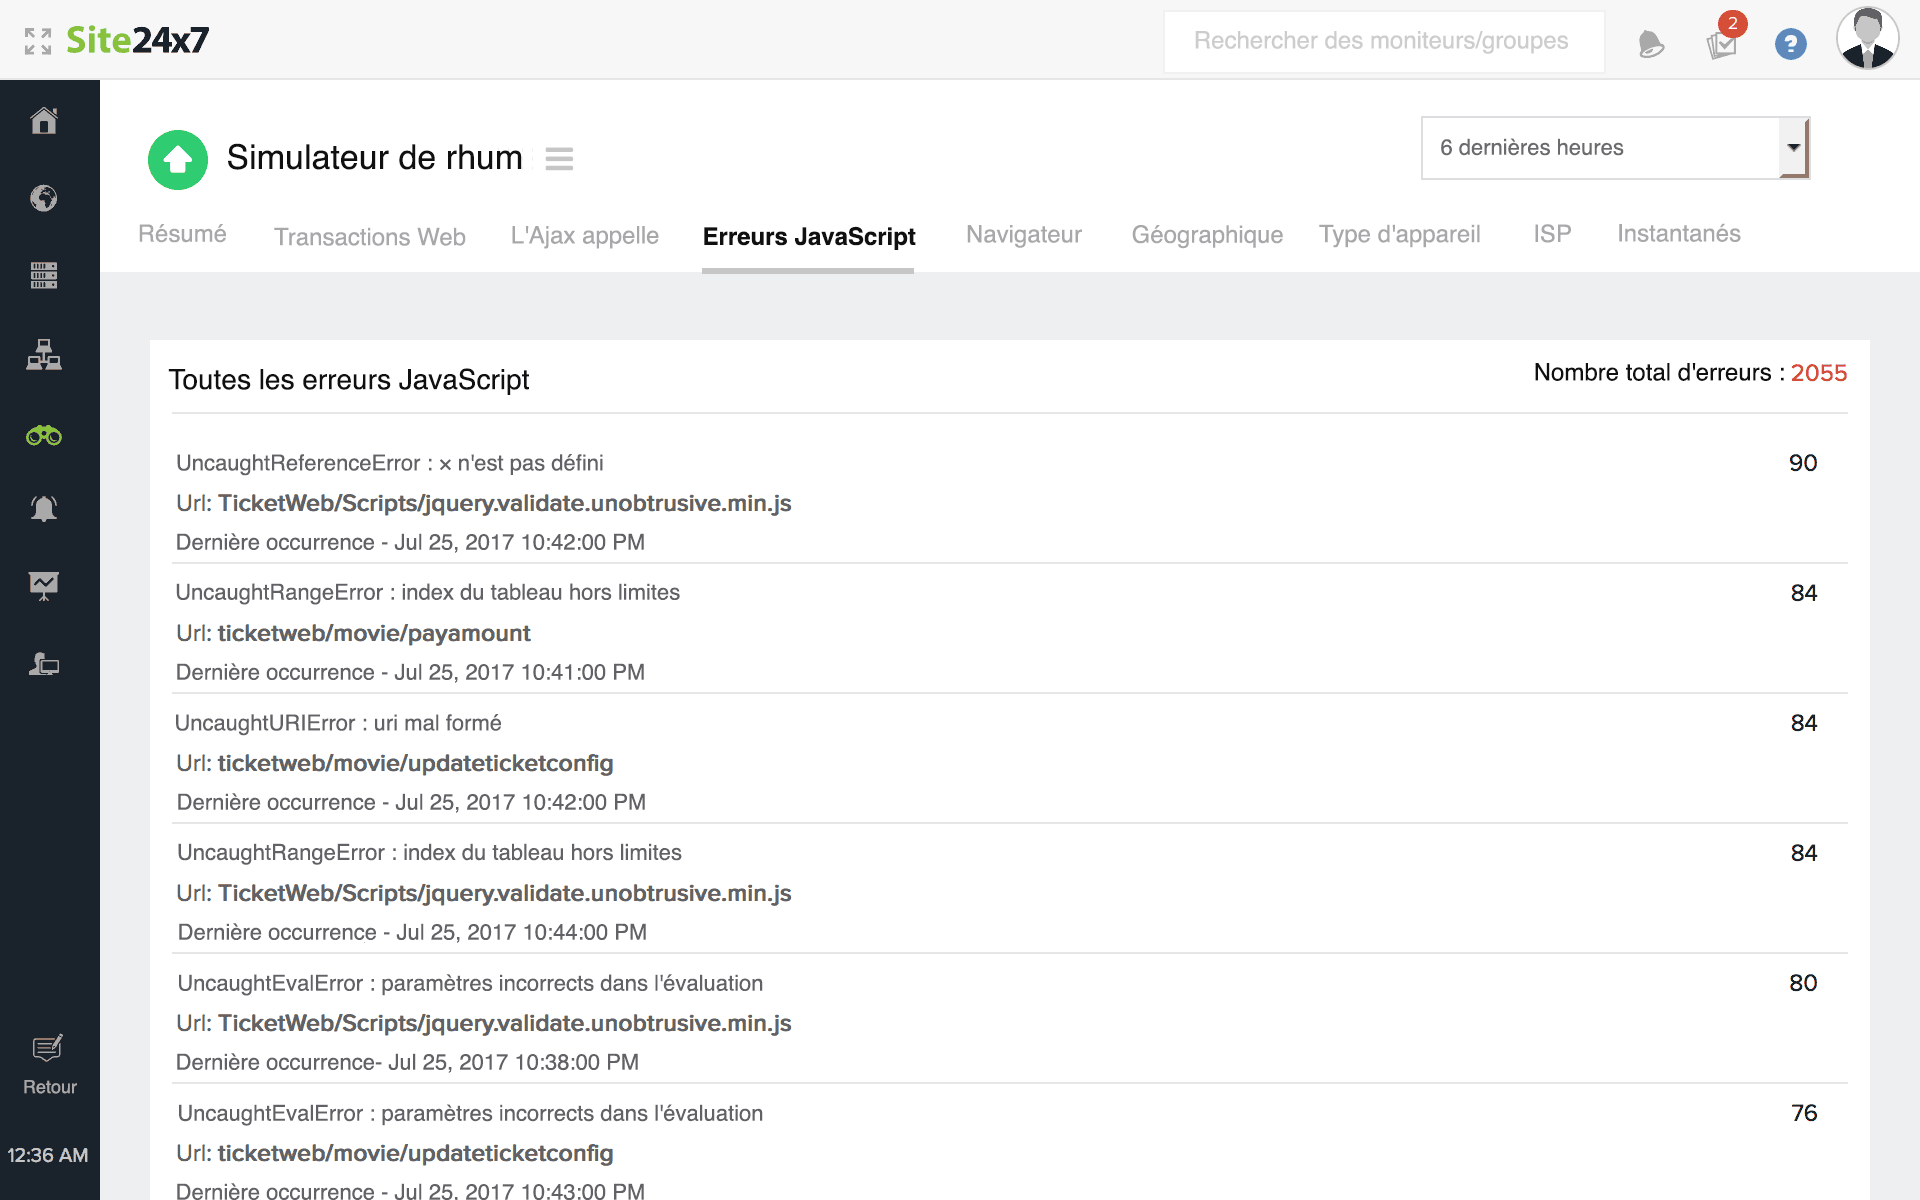Switch to the Navigateur tab
This screenshot has height=1200, width=1920.
1023,234
